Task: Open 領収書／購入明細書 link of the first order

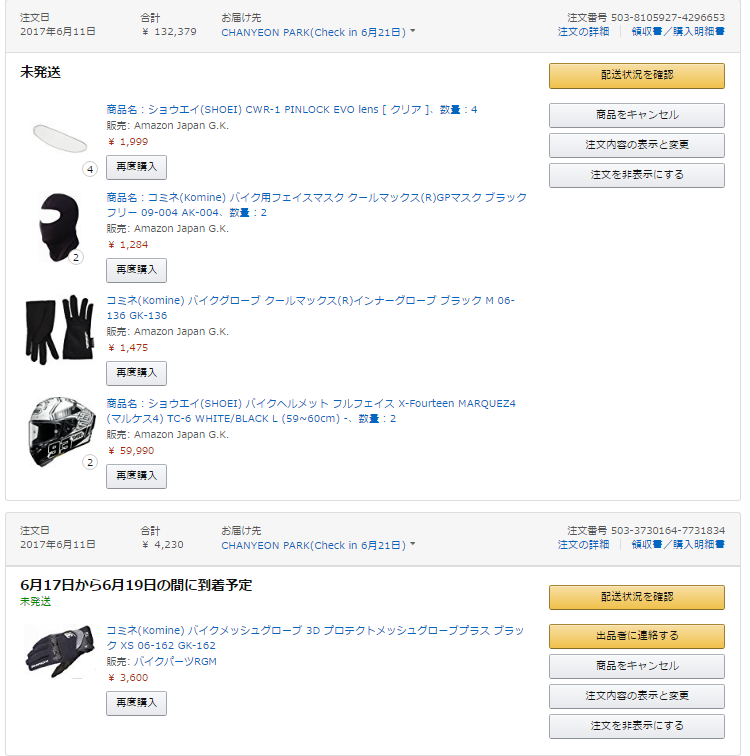Action: click(678, 32)
